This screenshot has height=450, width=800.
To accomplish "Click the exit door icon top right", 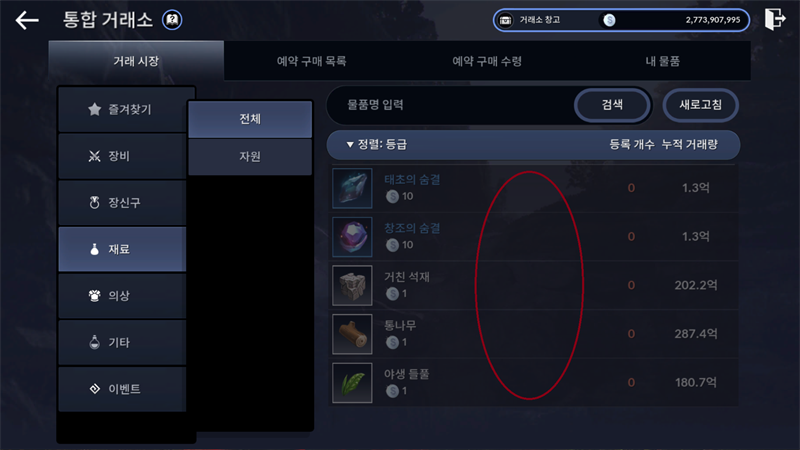I will 774,19.
